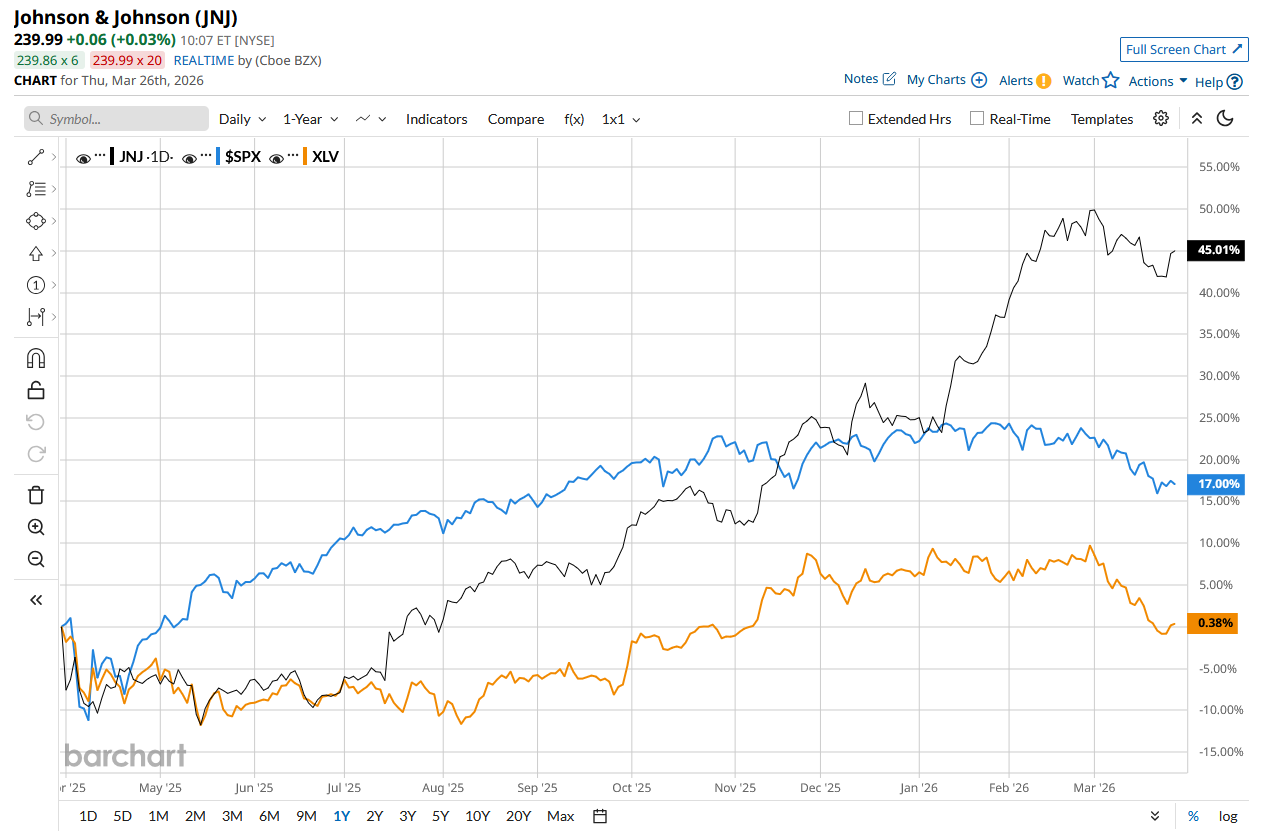Toggle visibility of JNJ series
The image size is (1263, 832).
coord(83,157)
